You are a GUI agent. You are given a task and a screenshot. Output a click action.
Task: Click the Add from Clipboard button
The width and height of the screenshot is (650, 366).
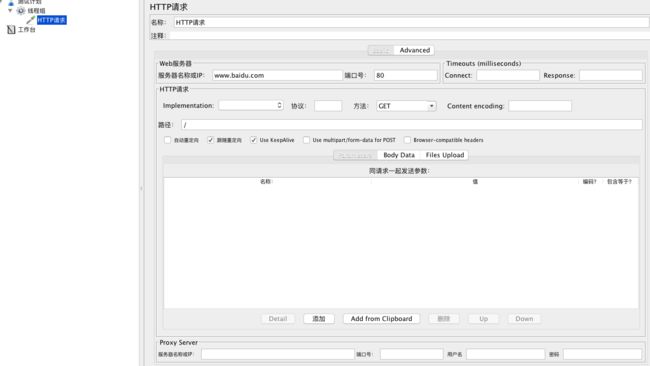tap(381, 319)
